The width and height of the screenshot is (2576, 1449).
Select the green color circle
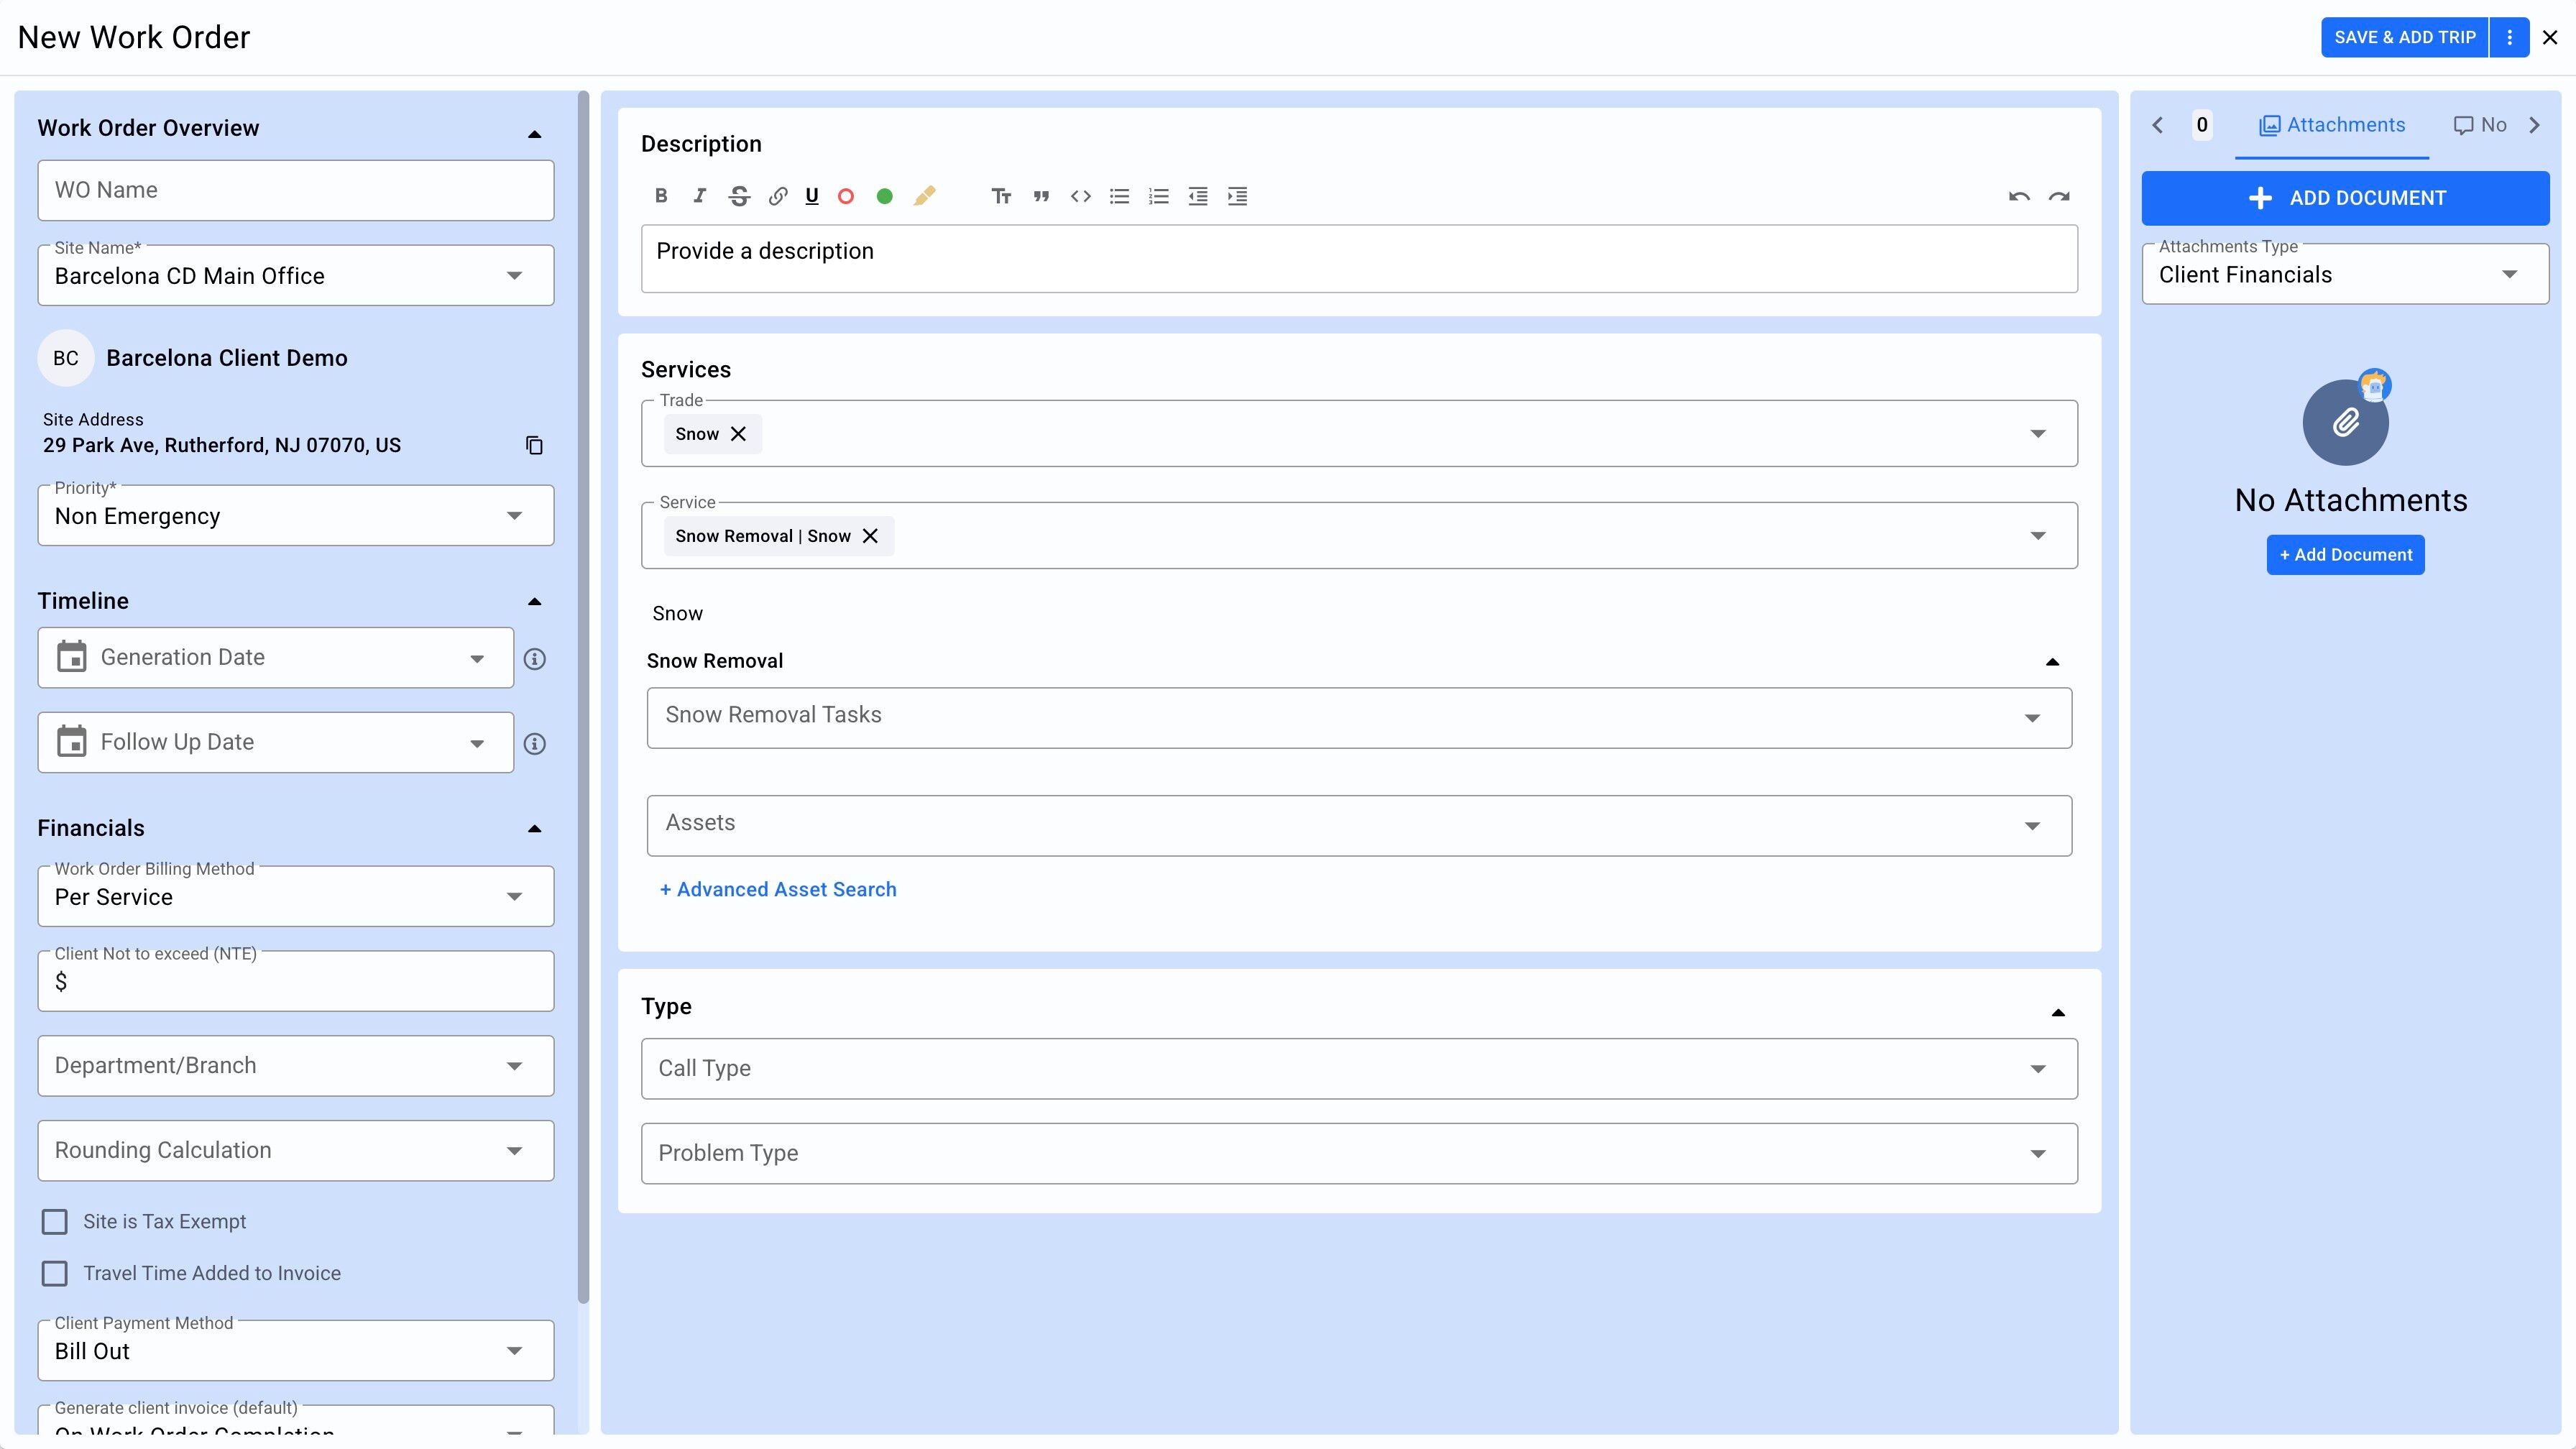point(884,196)
